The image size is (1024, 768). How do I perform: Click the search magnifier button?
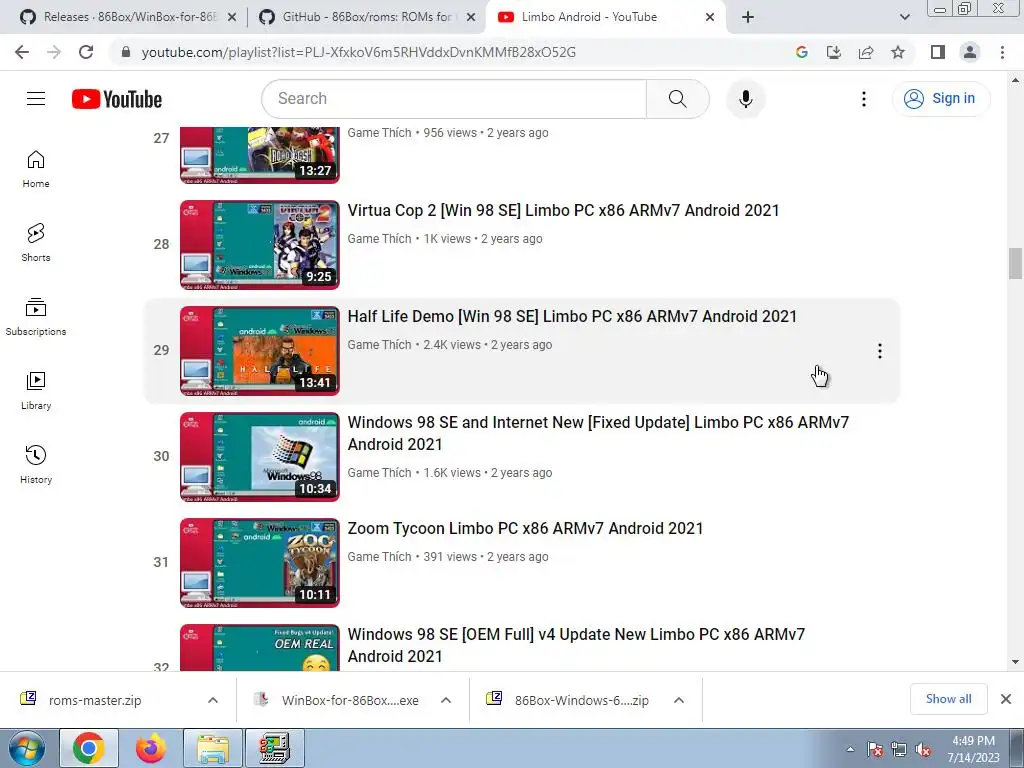pyautogui.click(x=677, y=99)
